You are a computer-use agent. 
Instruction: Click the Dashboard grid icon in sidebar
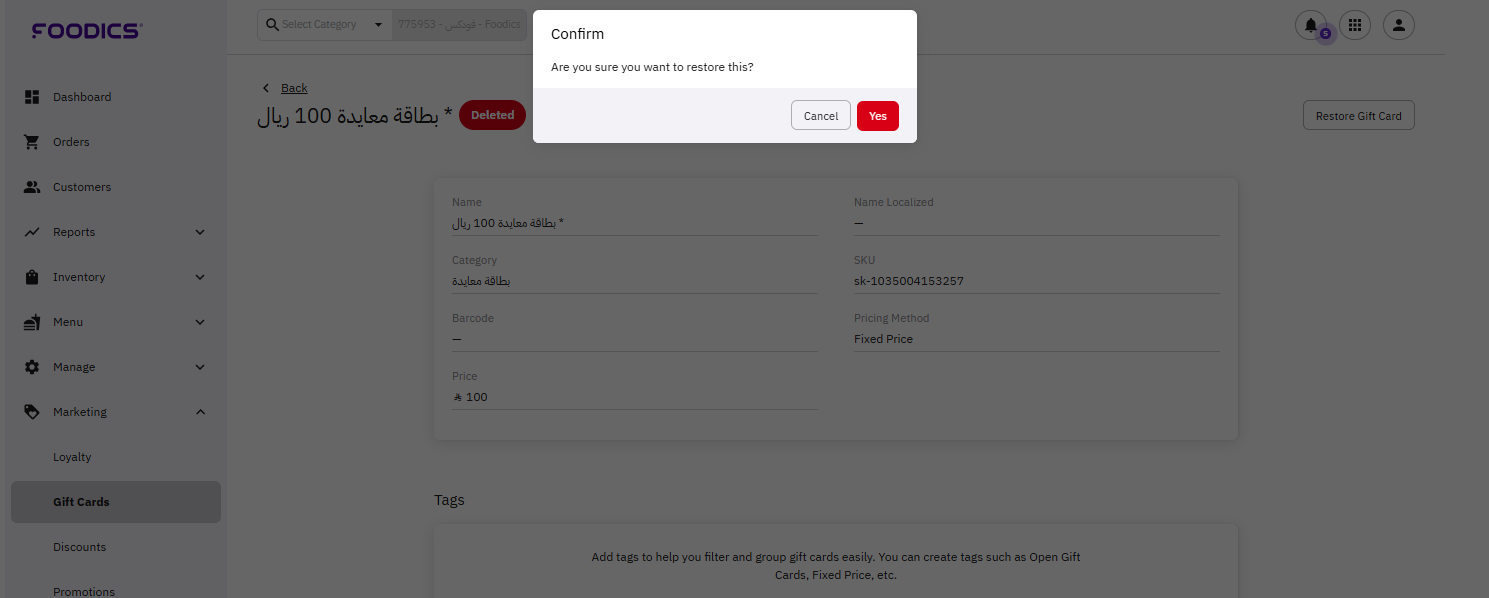coord(32,97)
